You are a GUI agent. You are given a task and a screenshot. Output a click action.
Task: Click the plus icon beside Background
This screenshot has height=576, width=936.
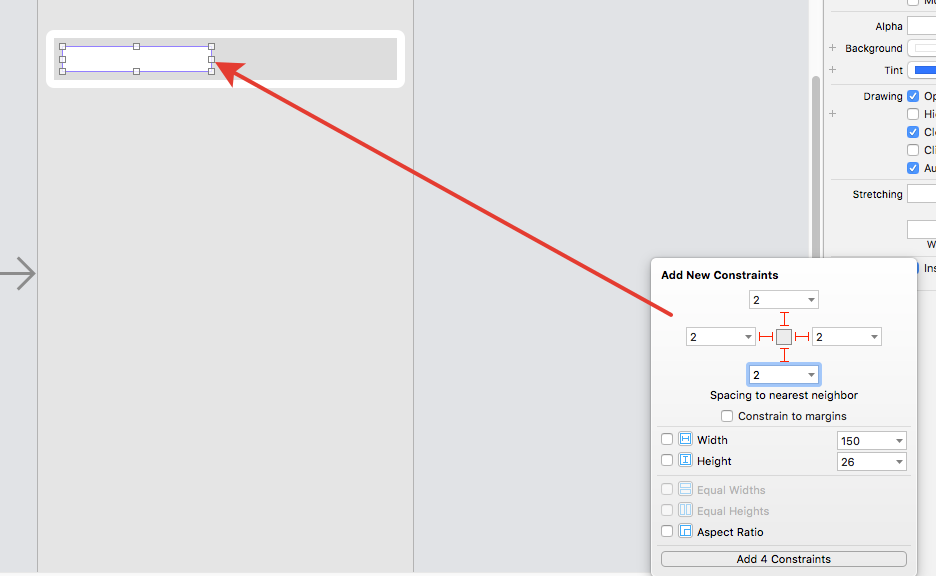(x=833, y=48)
